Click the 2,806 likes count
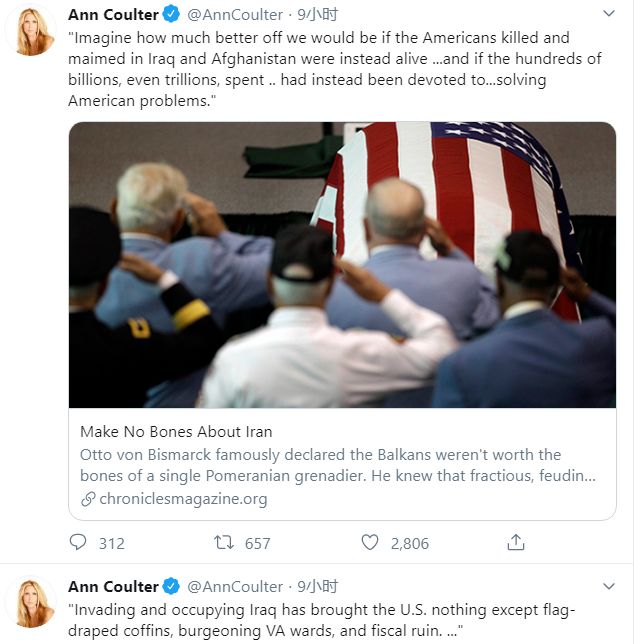Viewport: 641px width, 644px height. (x=409, y=543)
